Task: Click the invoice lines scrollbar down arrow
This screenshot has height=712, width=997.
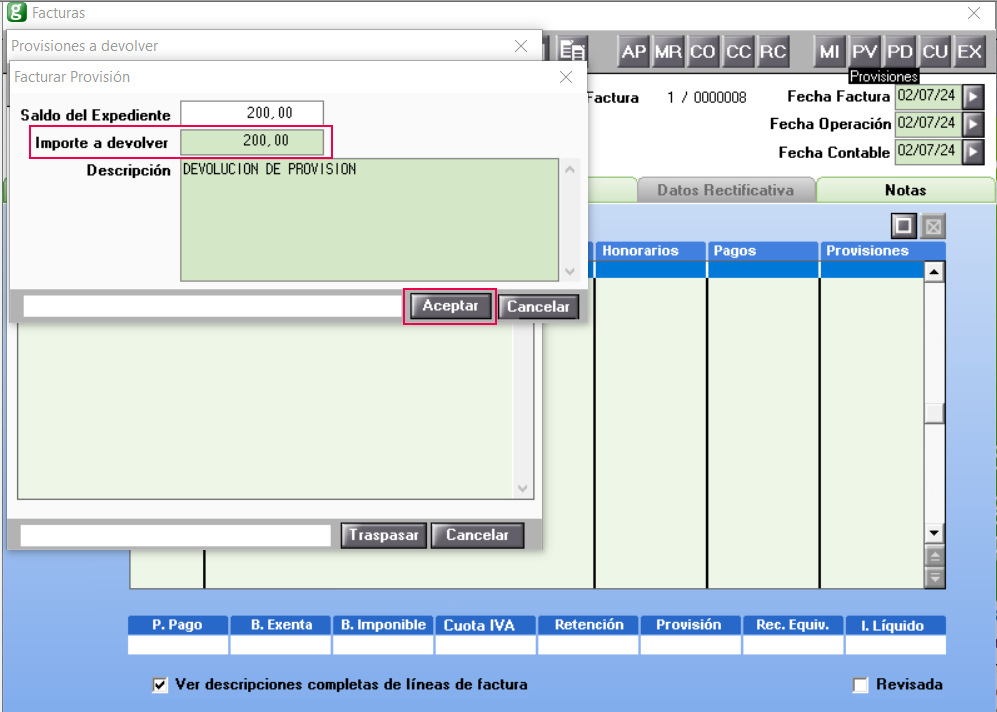Action: coord(934,533)
